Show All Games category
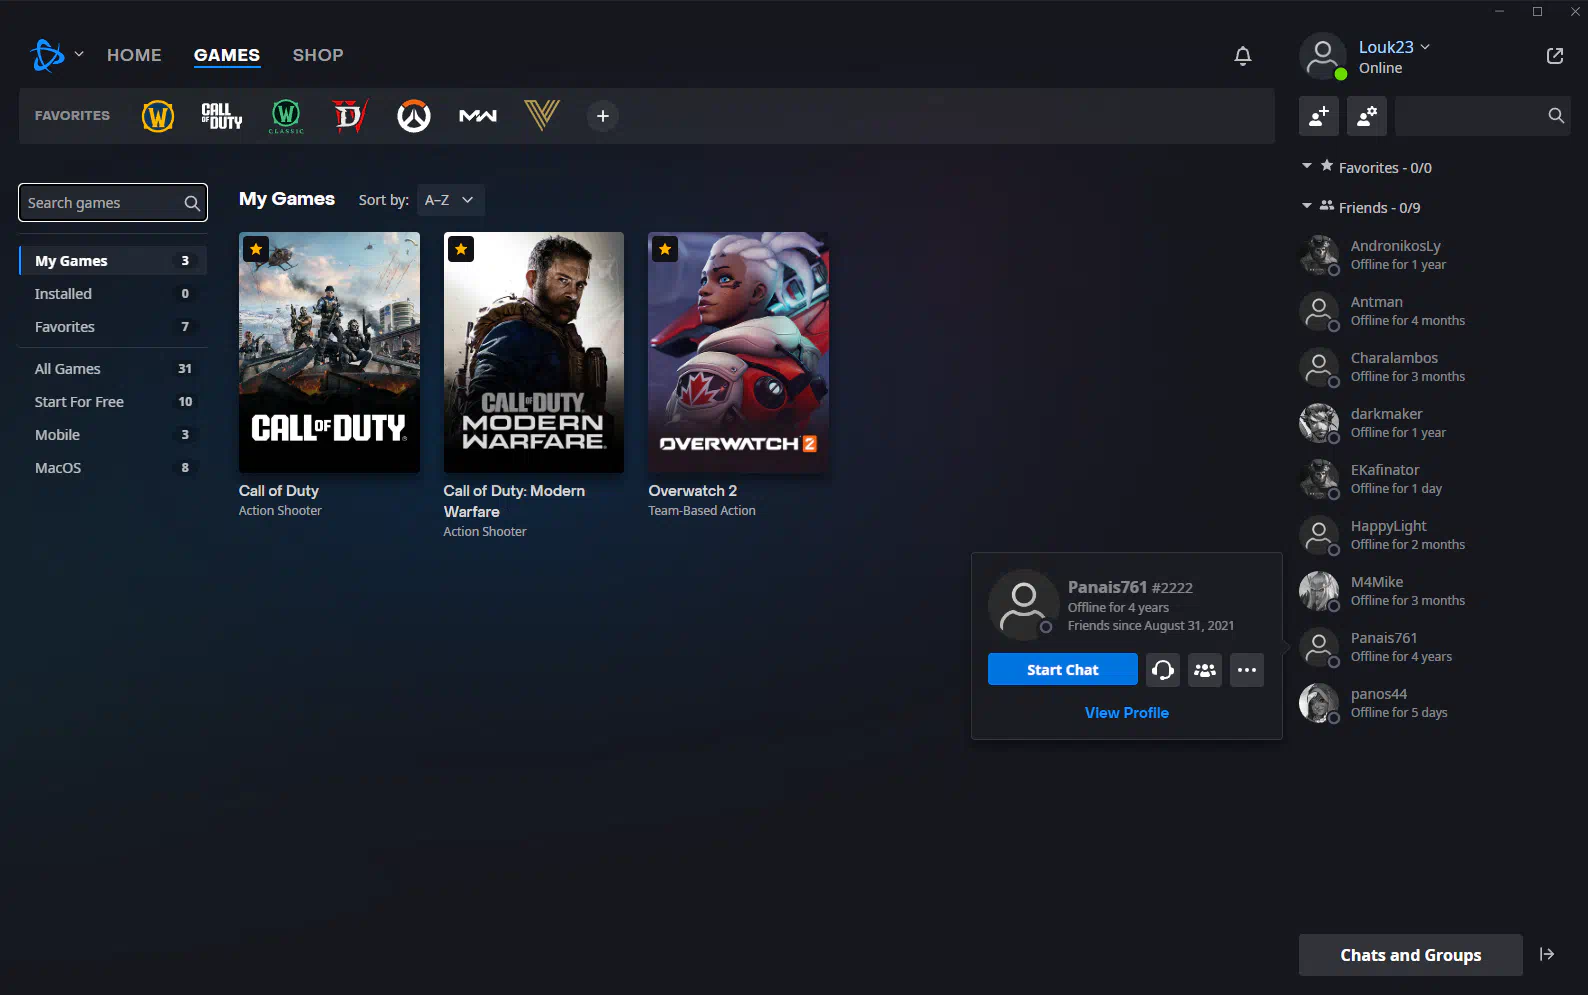 (x=113, y=369)
